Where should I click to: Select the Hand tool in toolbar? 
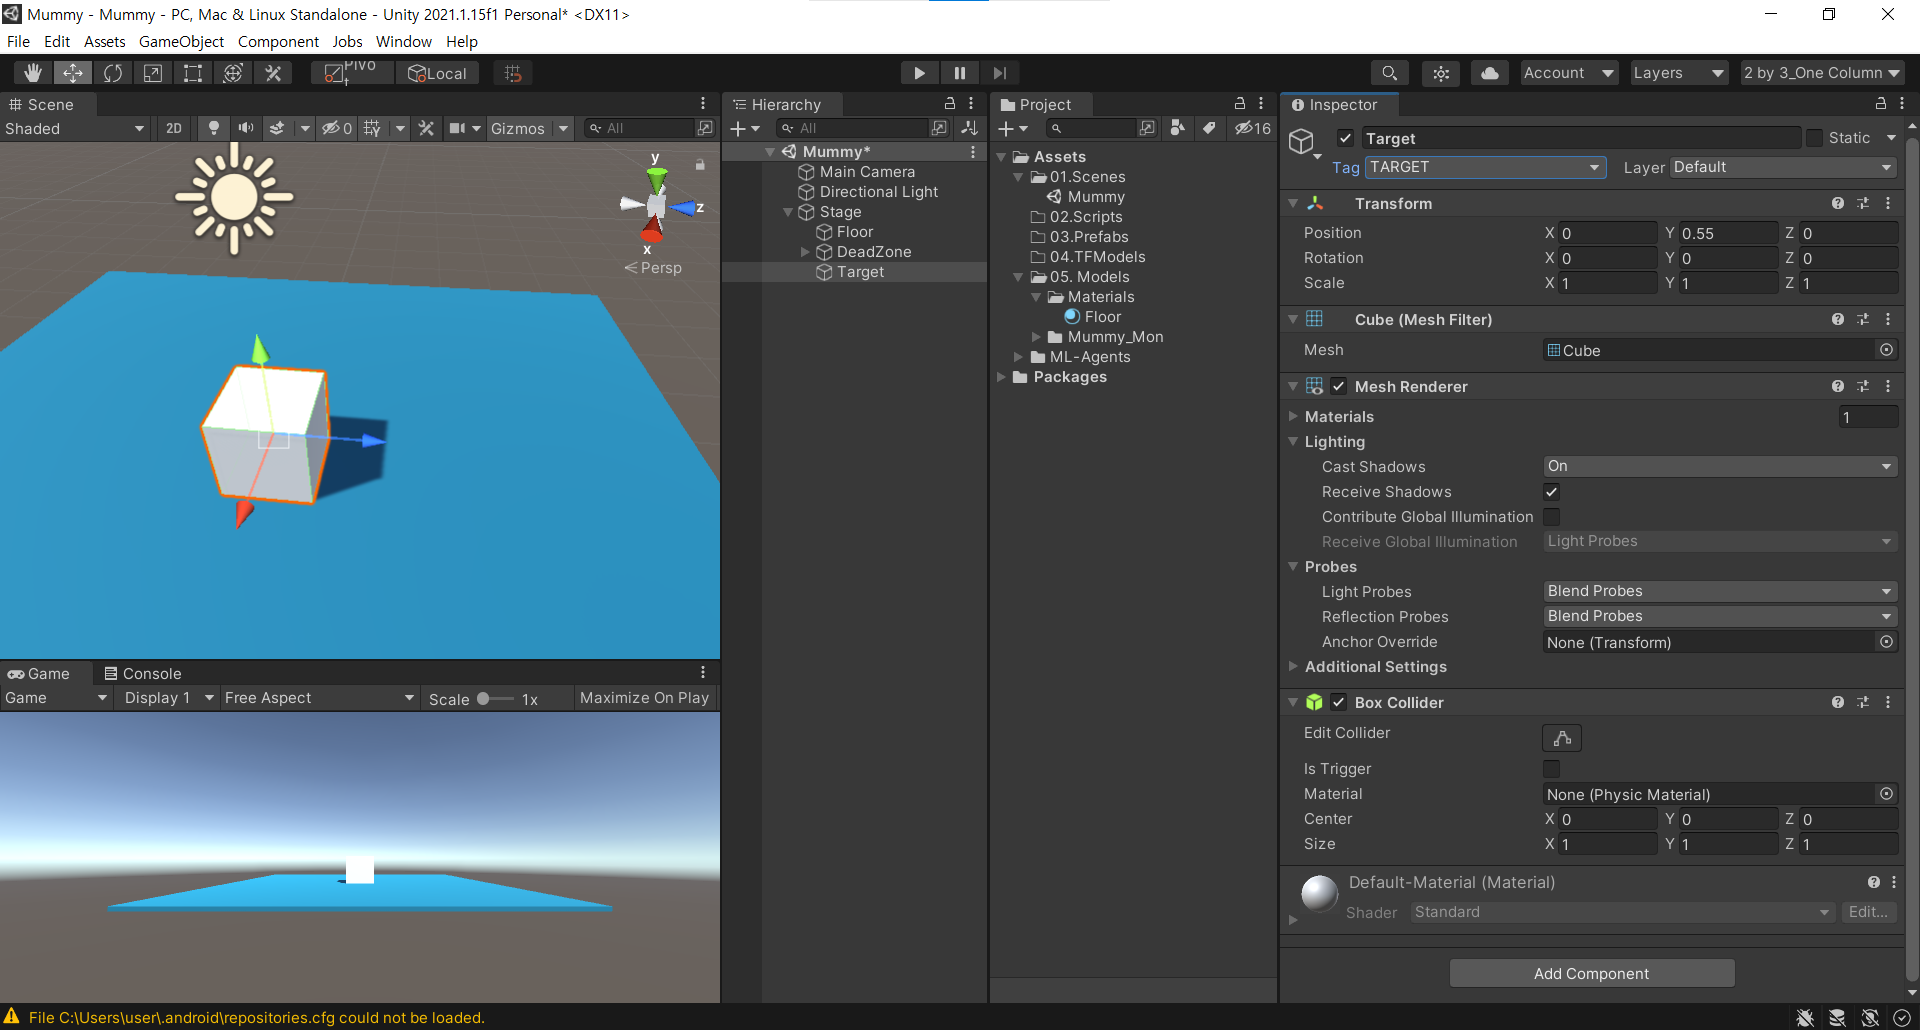33,73
